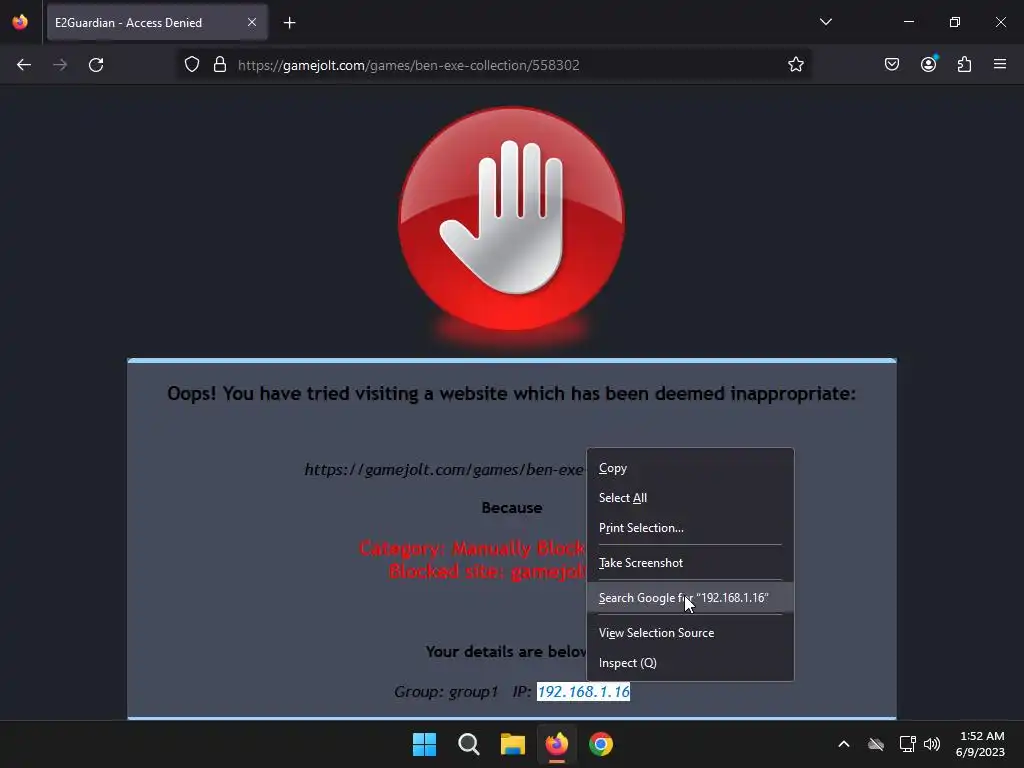1024x768 pixels.
Task: Click the OneDrive cloud tray icon
Action: (876, 744)
